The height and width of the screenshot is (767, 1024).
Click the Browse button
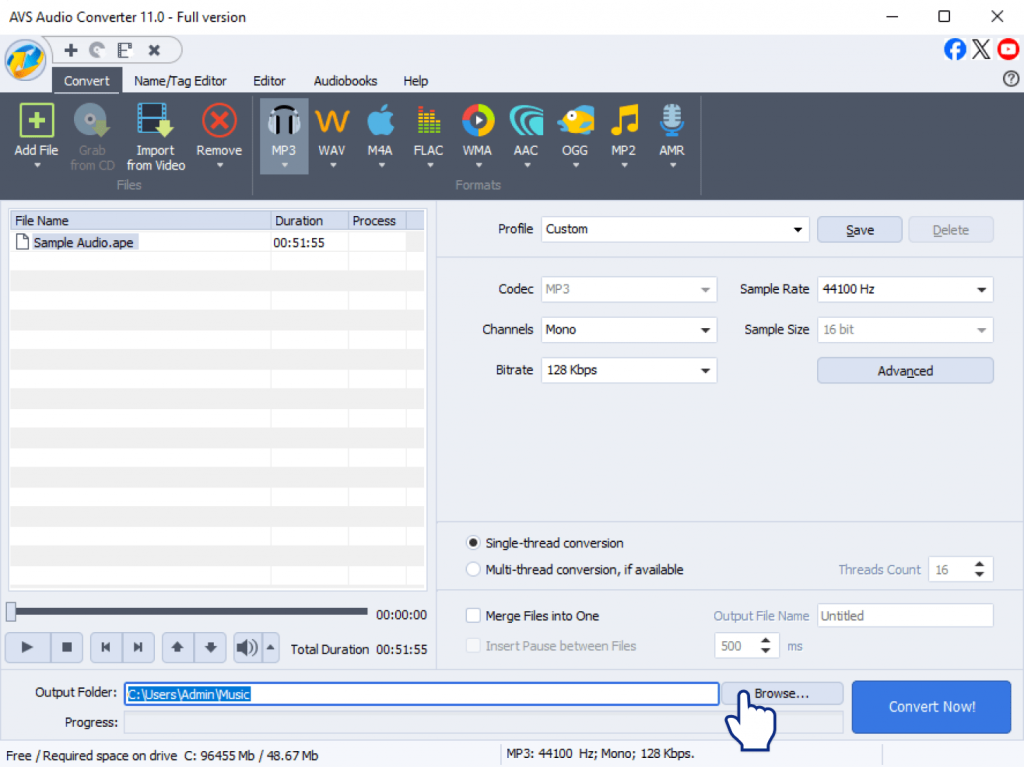click(782, 694)
